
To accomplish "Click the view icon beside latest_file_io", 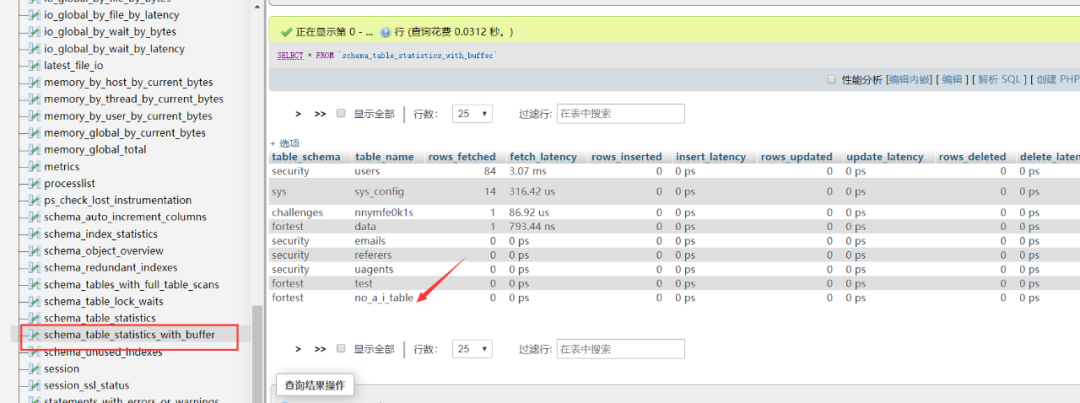I will 34,65.
